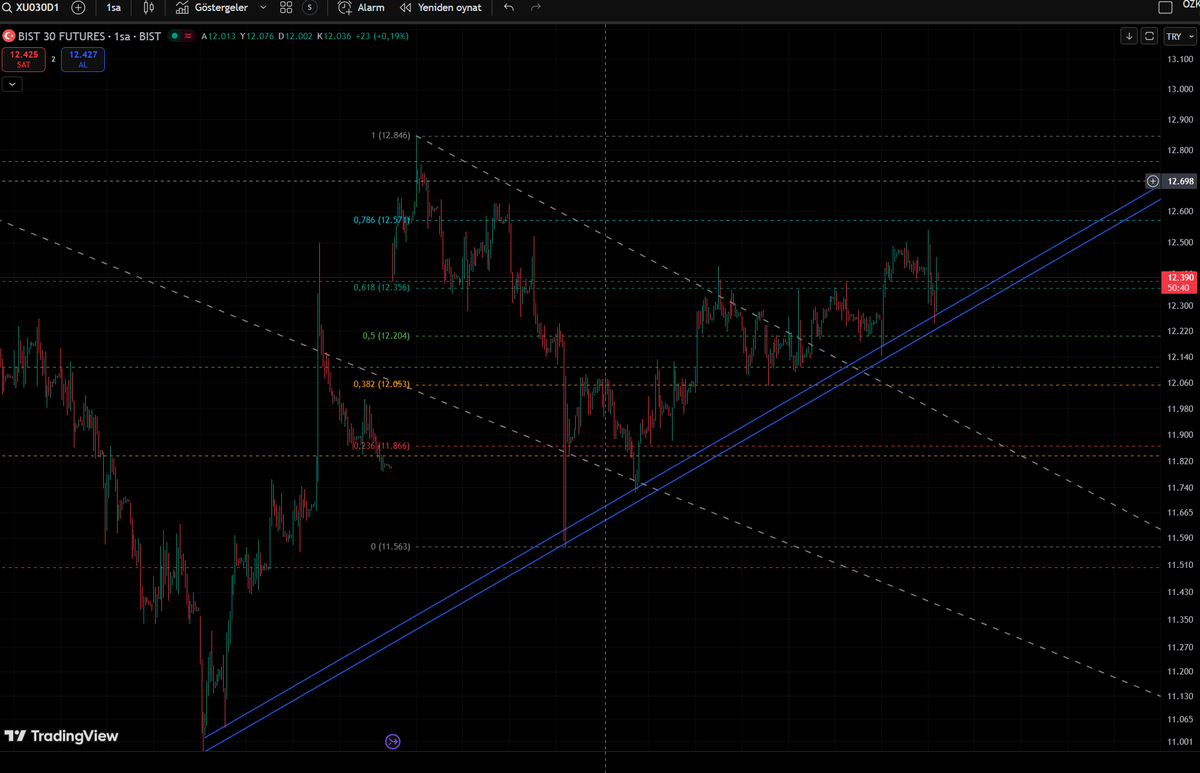Click the plus icon beside 12.698 price

(1153, 181)
